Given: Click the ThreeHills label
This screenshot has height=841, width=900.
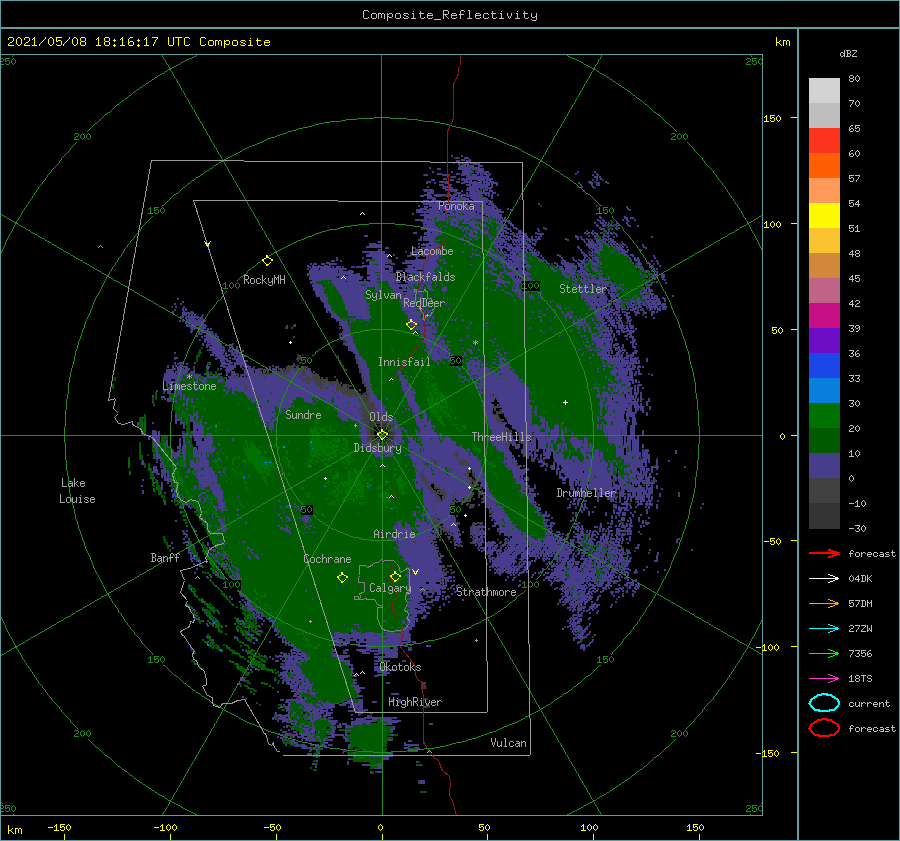Looking at the screenshot, I should click(x=502, y=437).
